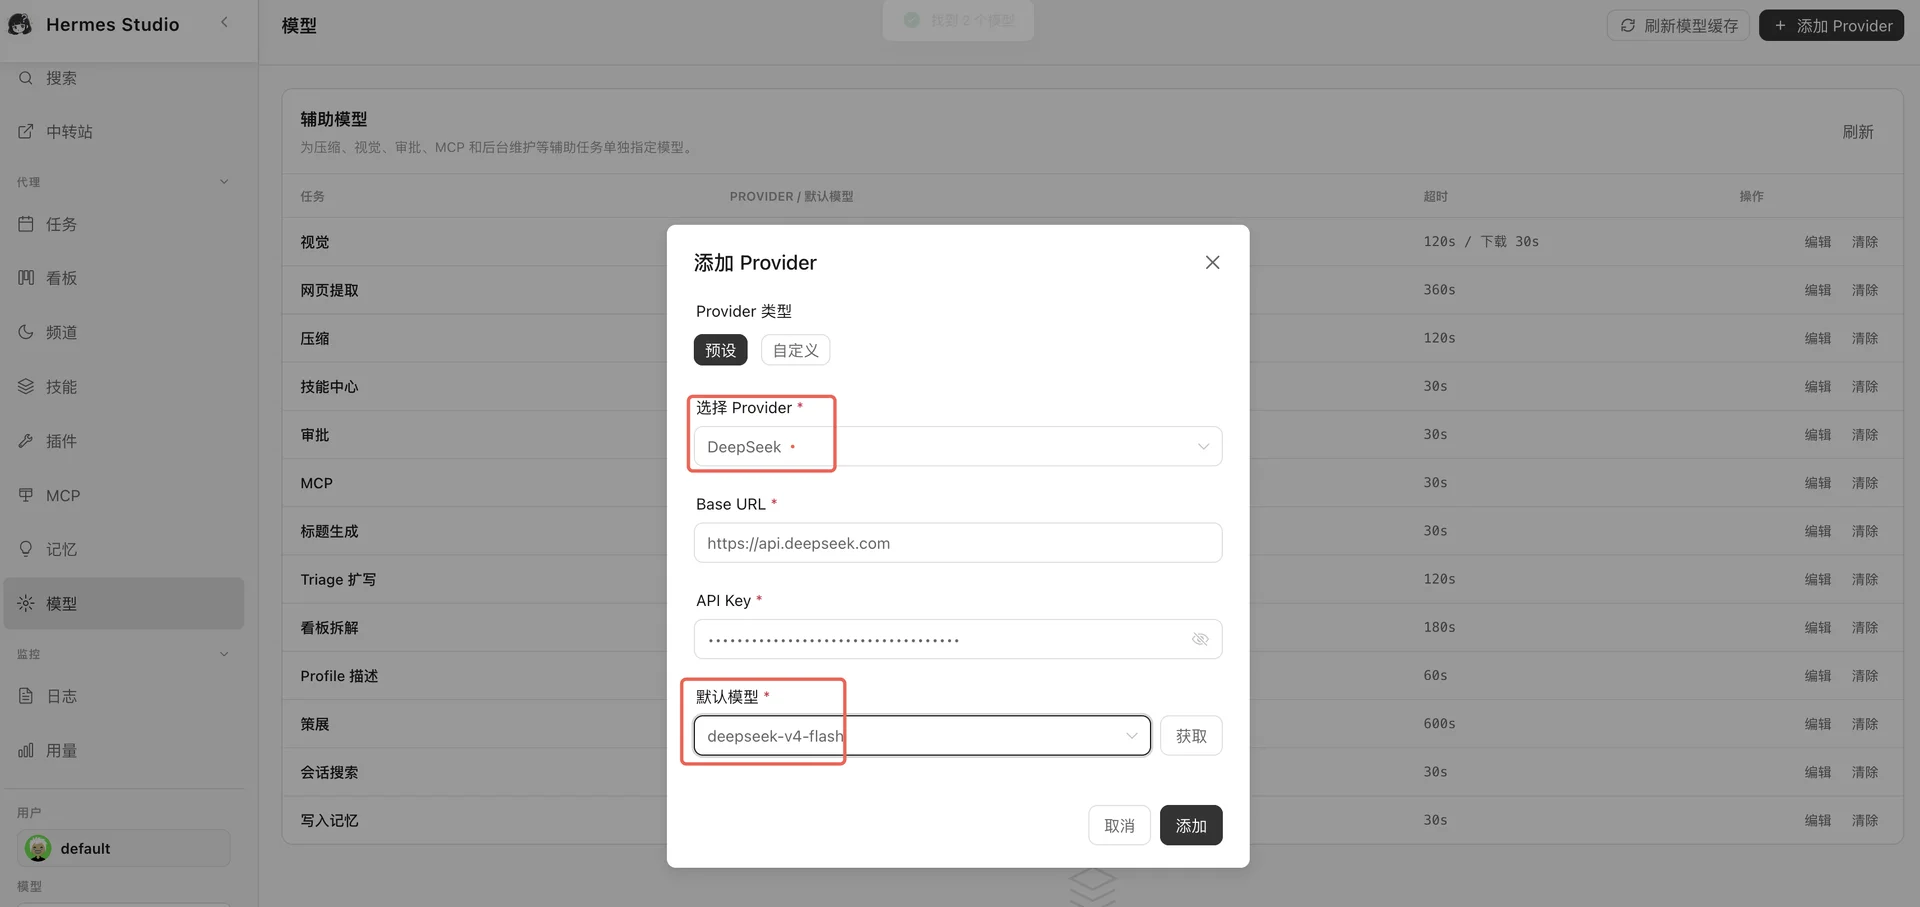1920x907 pixels.
Task: Collapse the 代理 sidebar section
Action: [x=224, y=182]
